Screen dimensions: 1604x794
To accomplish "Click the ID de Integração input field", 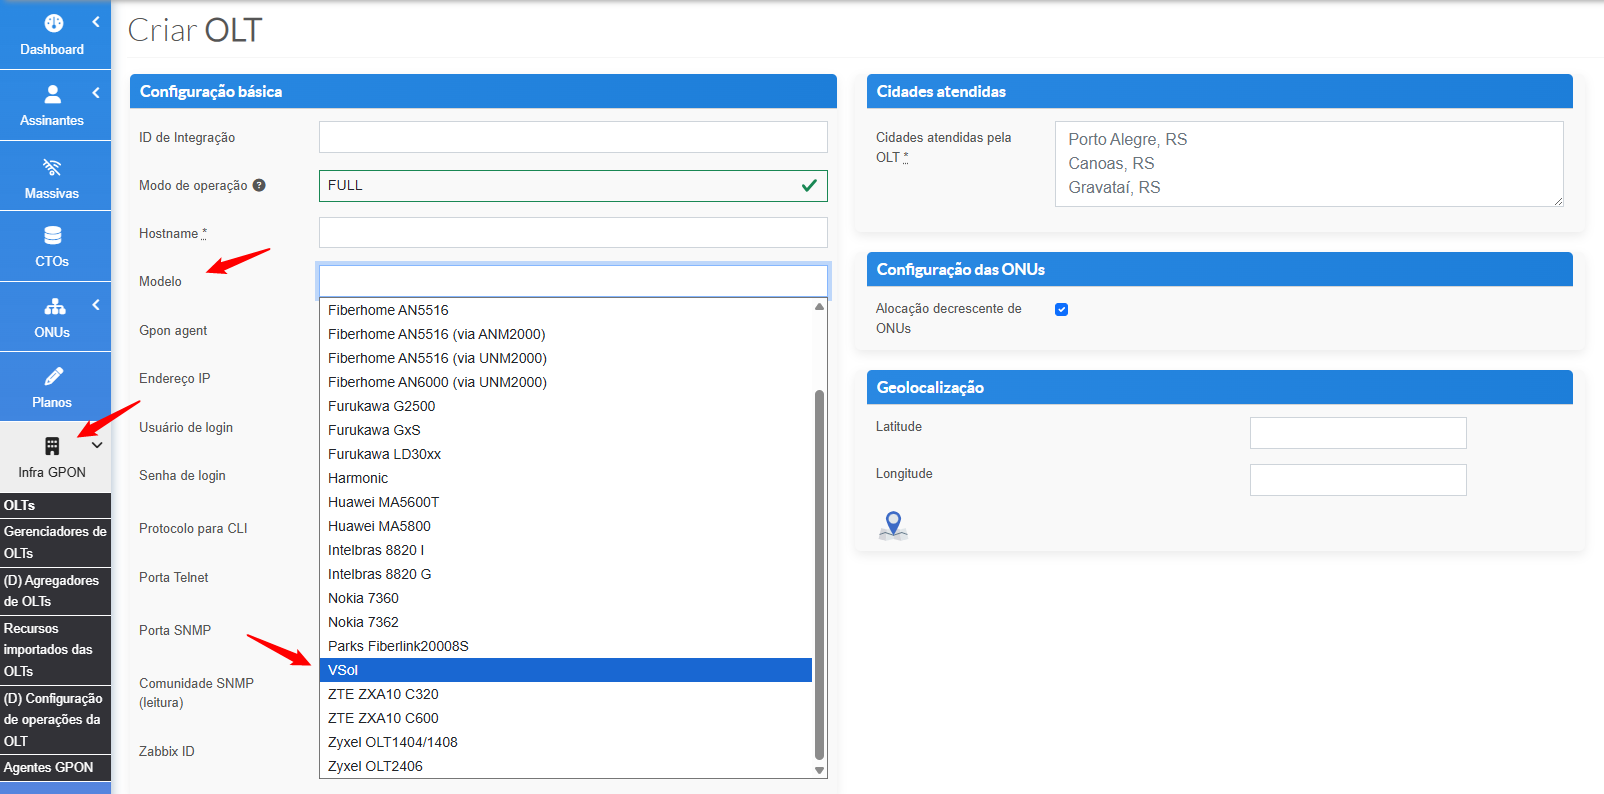I will 573,137.
